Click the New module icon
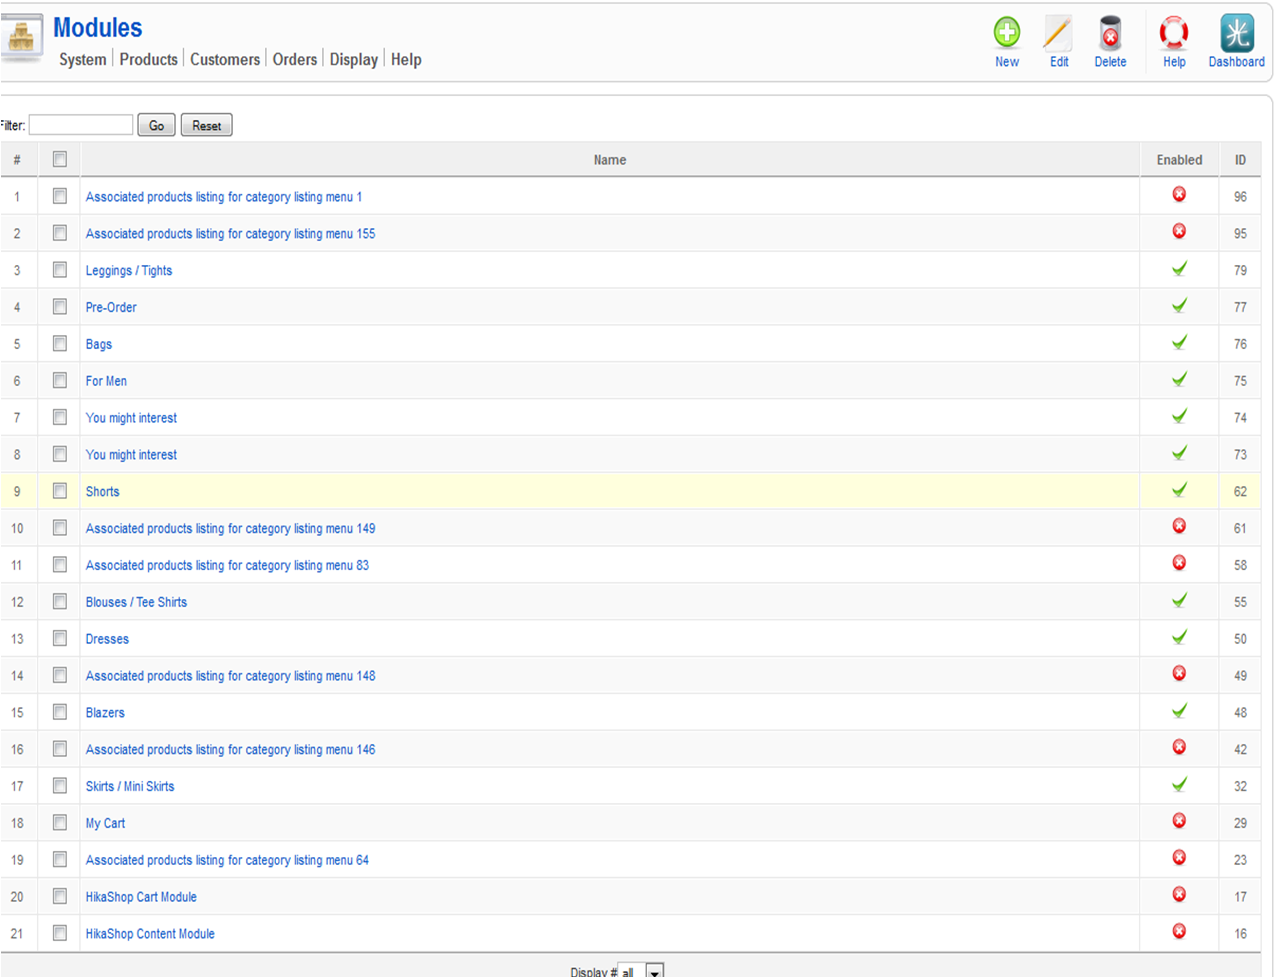This screenshot has height=978, width=1280. click(x=1007, y=33)
